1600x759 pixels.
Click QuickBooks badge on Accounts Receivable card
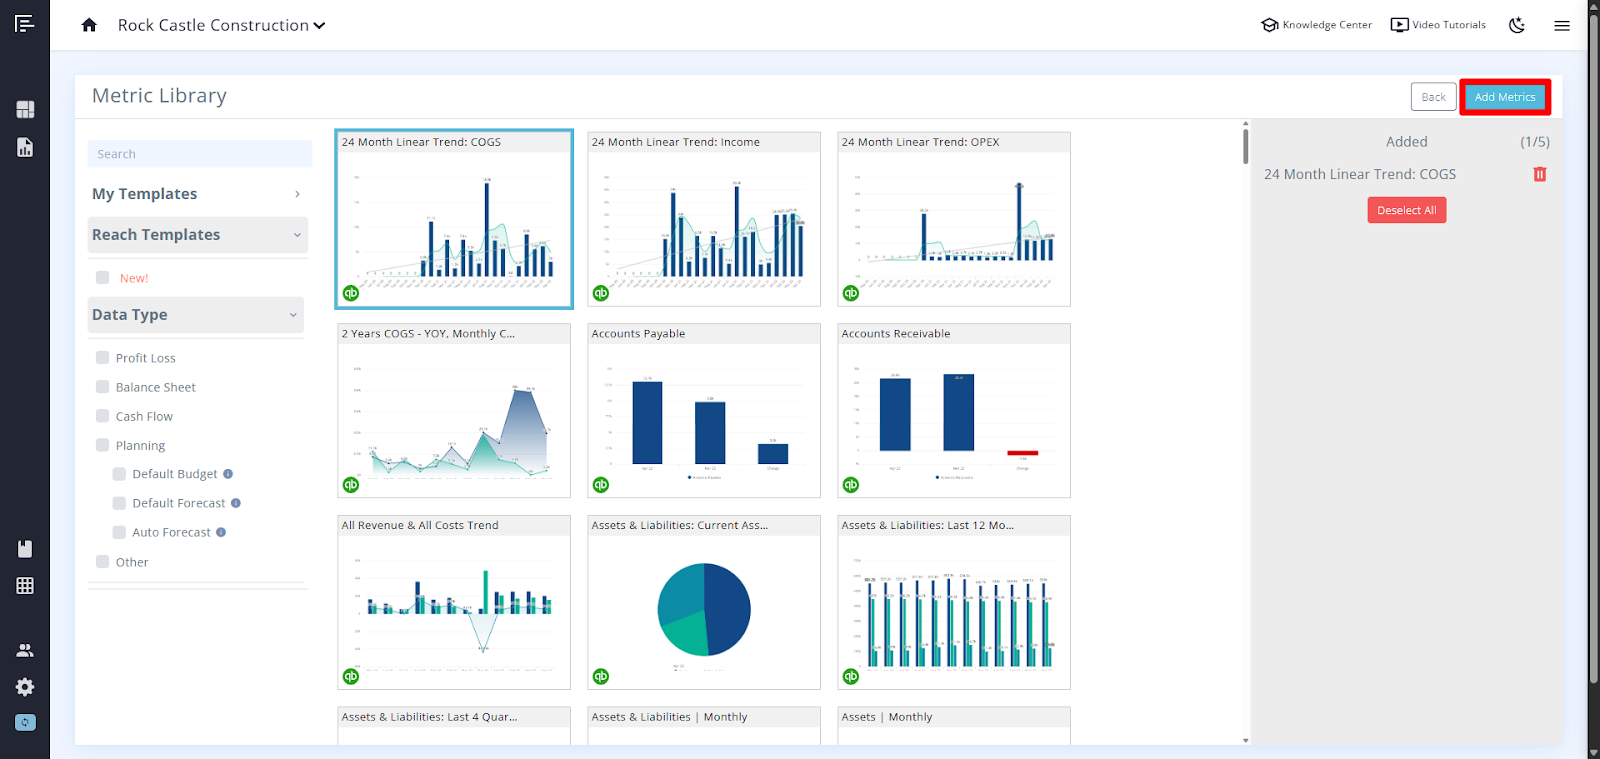tap(851, 485)
